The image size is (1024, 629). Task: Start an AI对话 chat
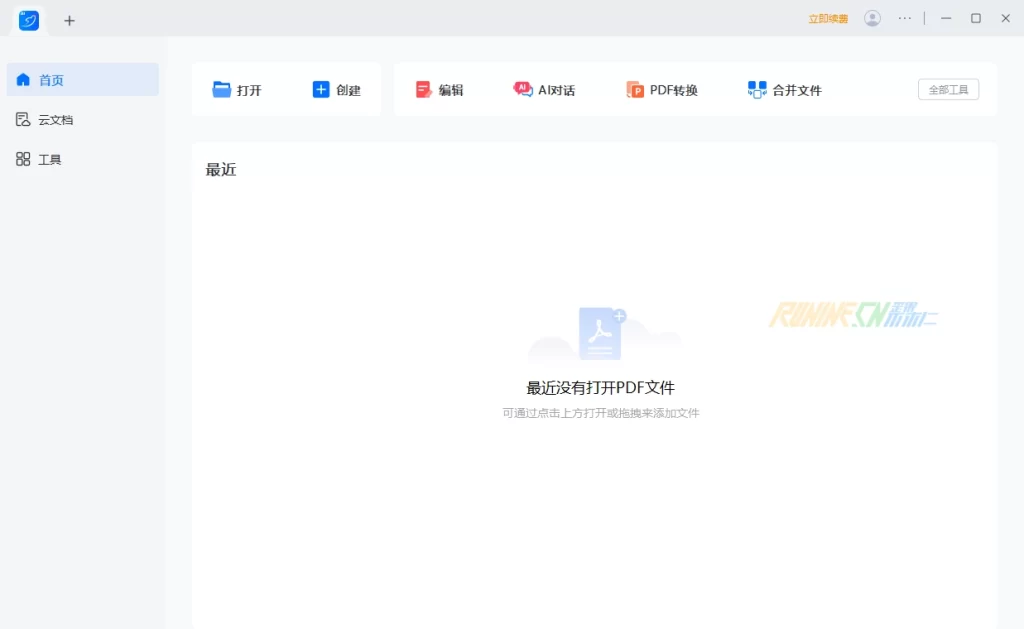[x=544, y=90]
